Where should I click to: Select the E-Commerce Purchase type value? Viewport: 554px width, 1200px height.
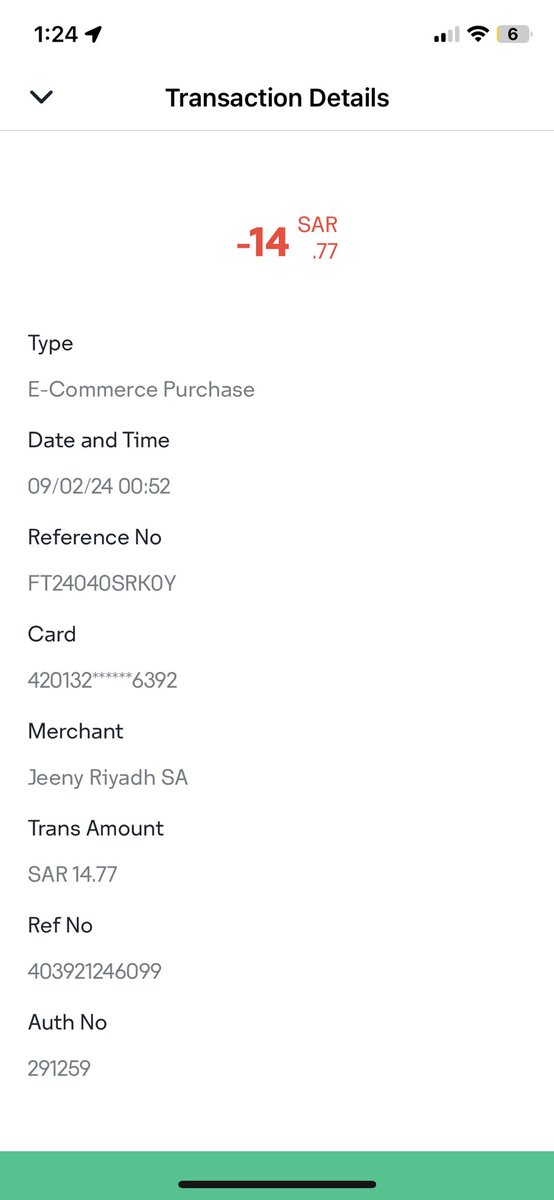pyautogui.click(x=141, y=389)
